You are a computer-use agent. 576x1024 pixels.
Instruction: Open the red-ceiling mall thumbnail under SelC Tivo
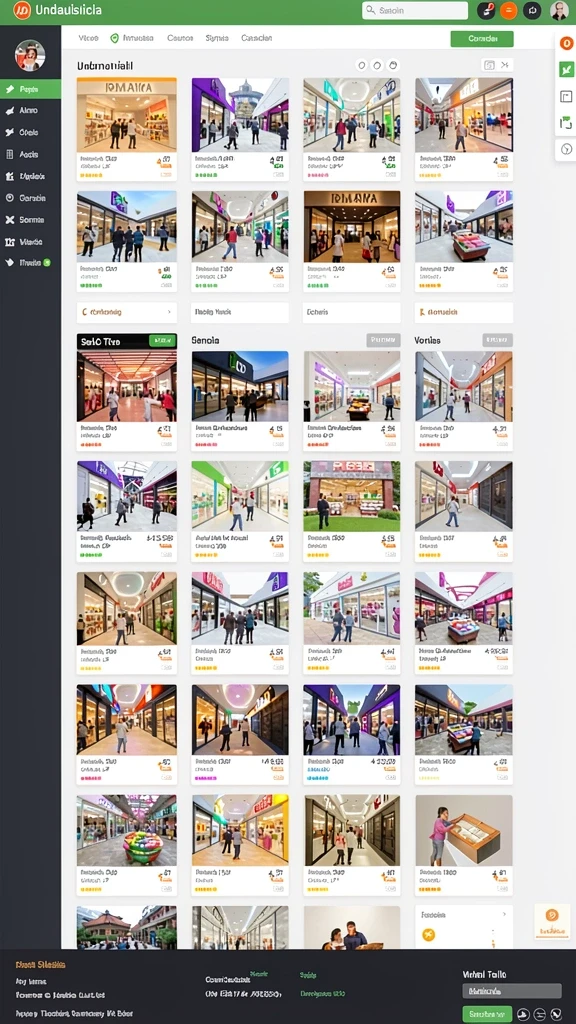(127, 387)
